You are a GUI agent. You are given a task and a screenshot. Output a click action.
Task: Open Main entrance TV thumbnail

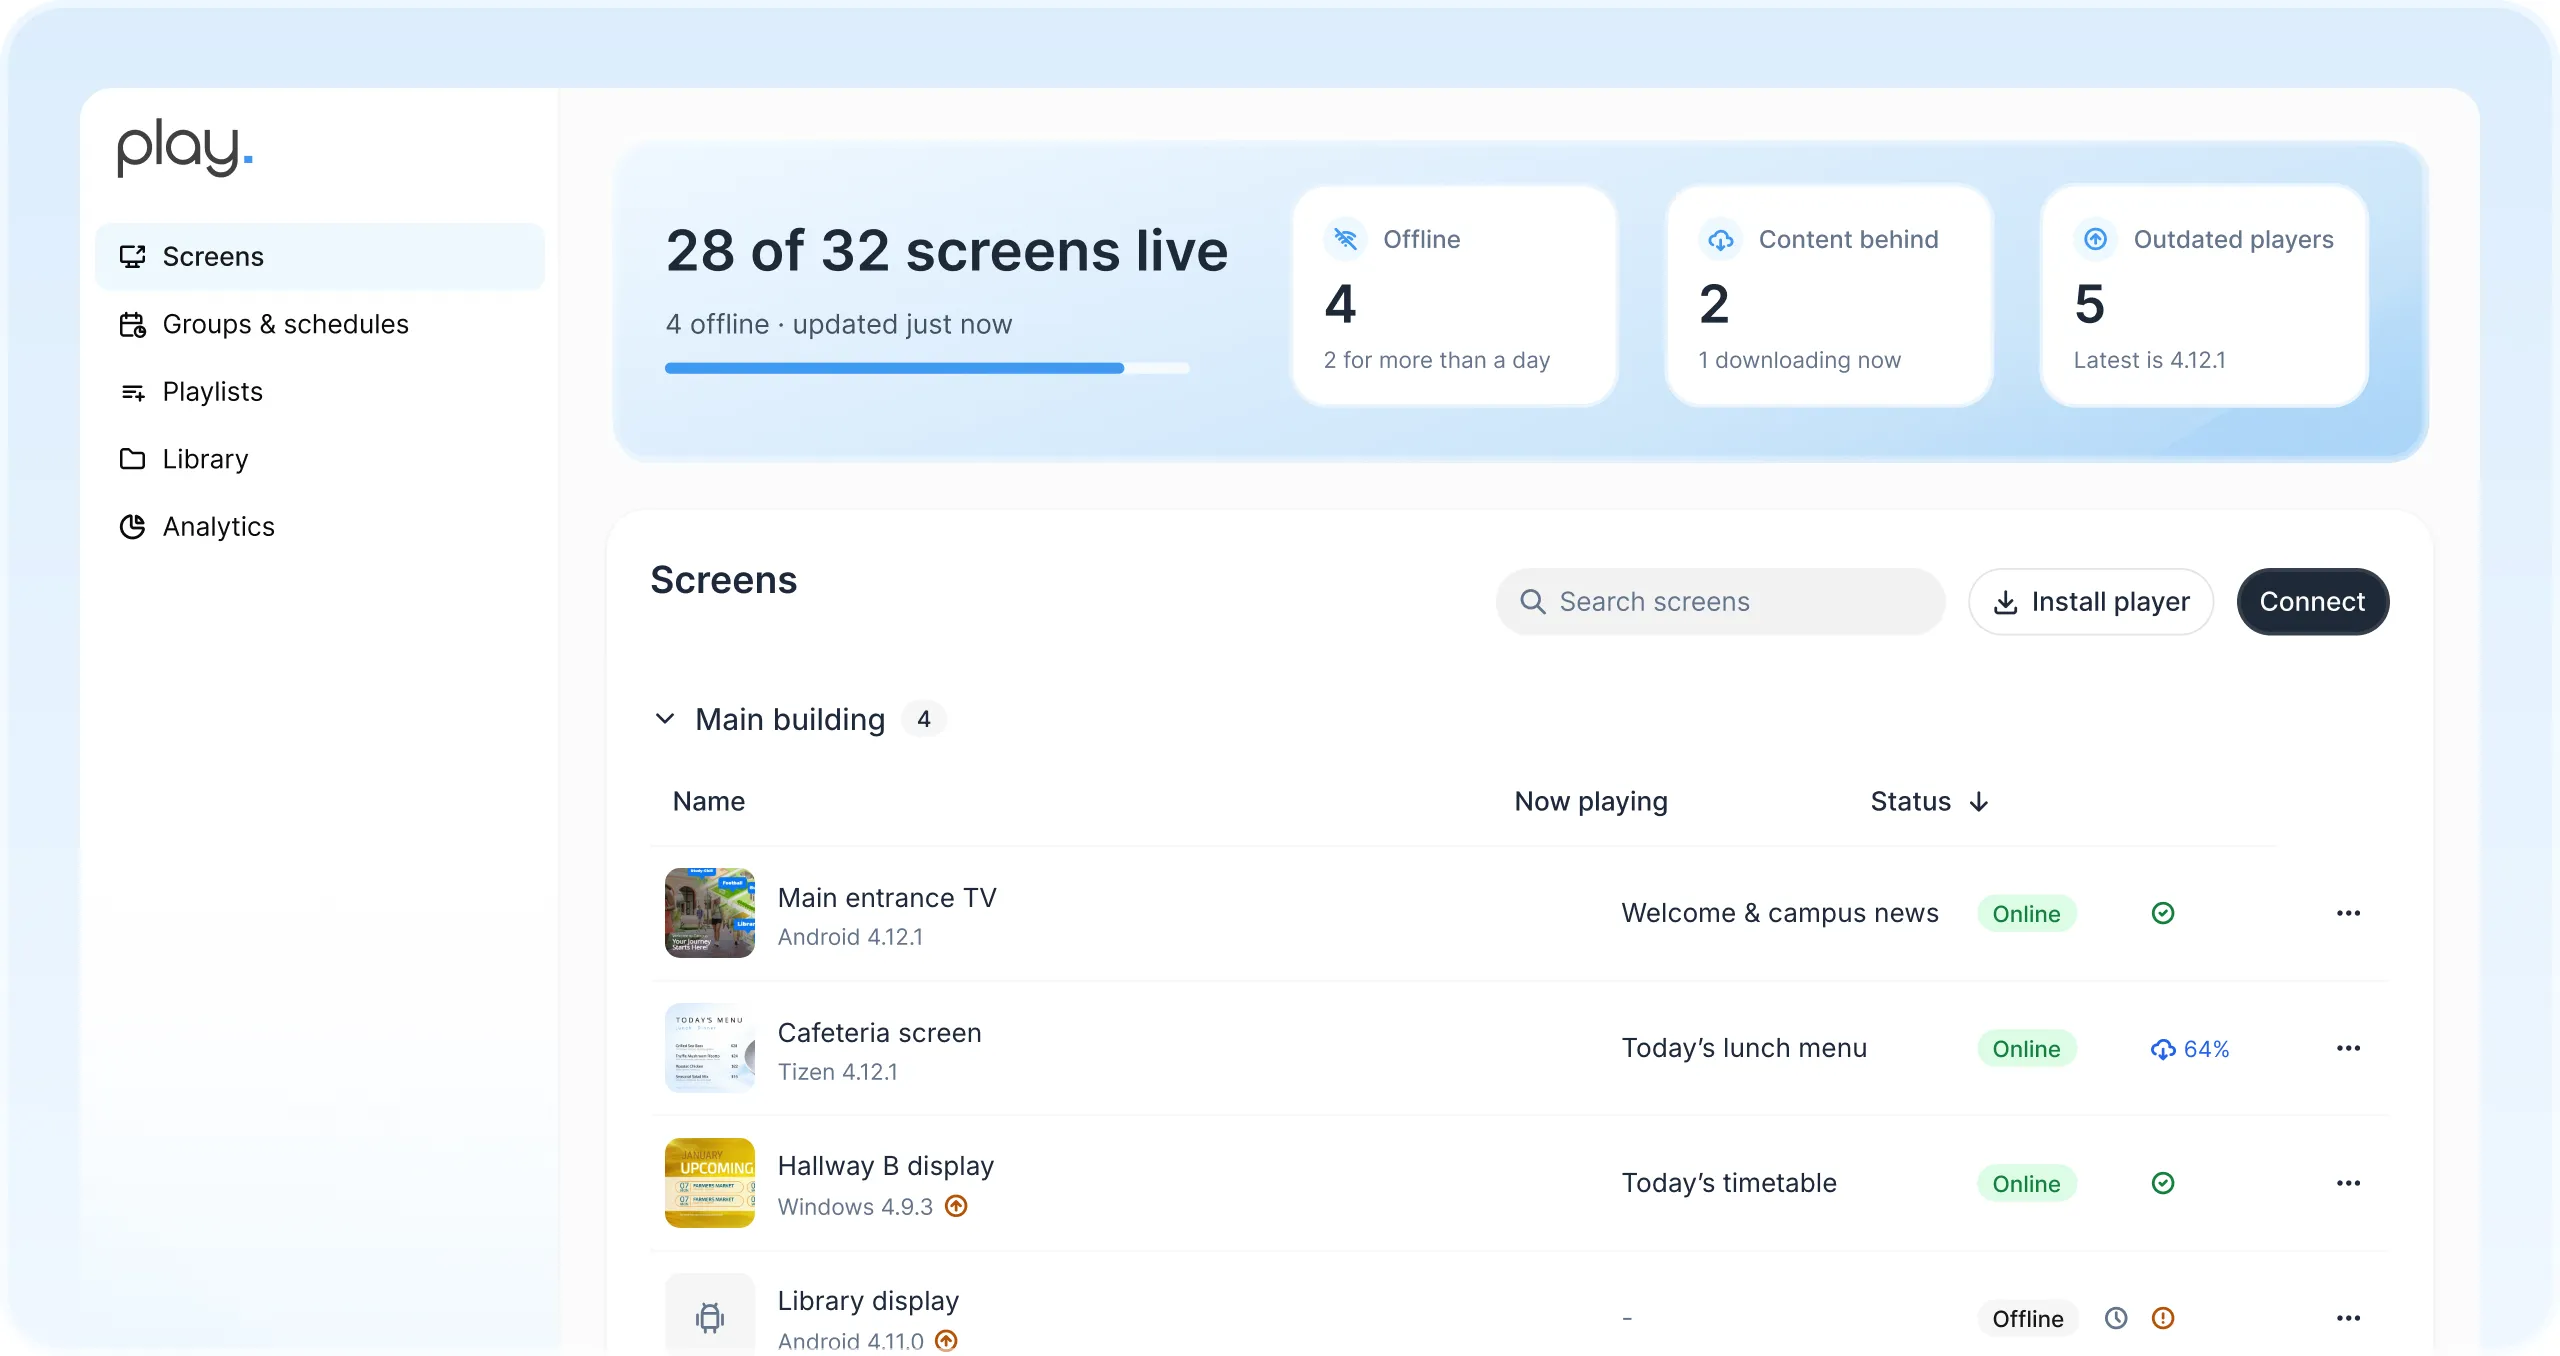pyautogui.click(x=710, y=913)
